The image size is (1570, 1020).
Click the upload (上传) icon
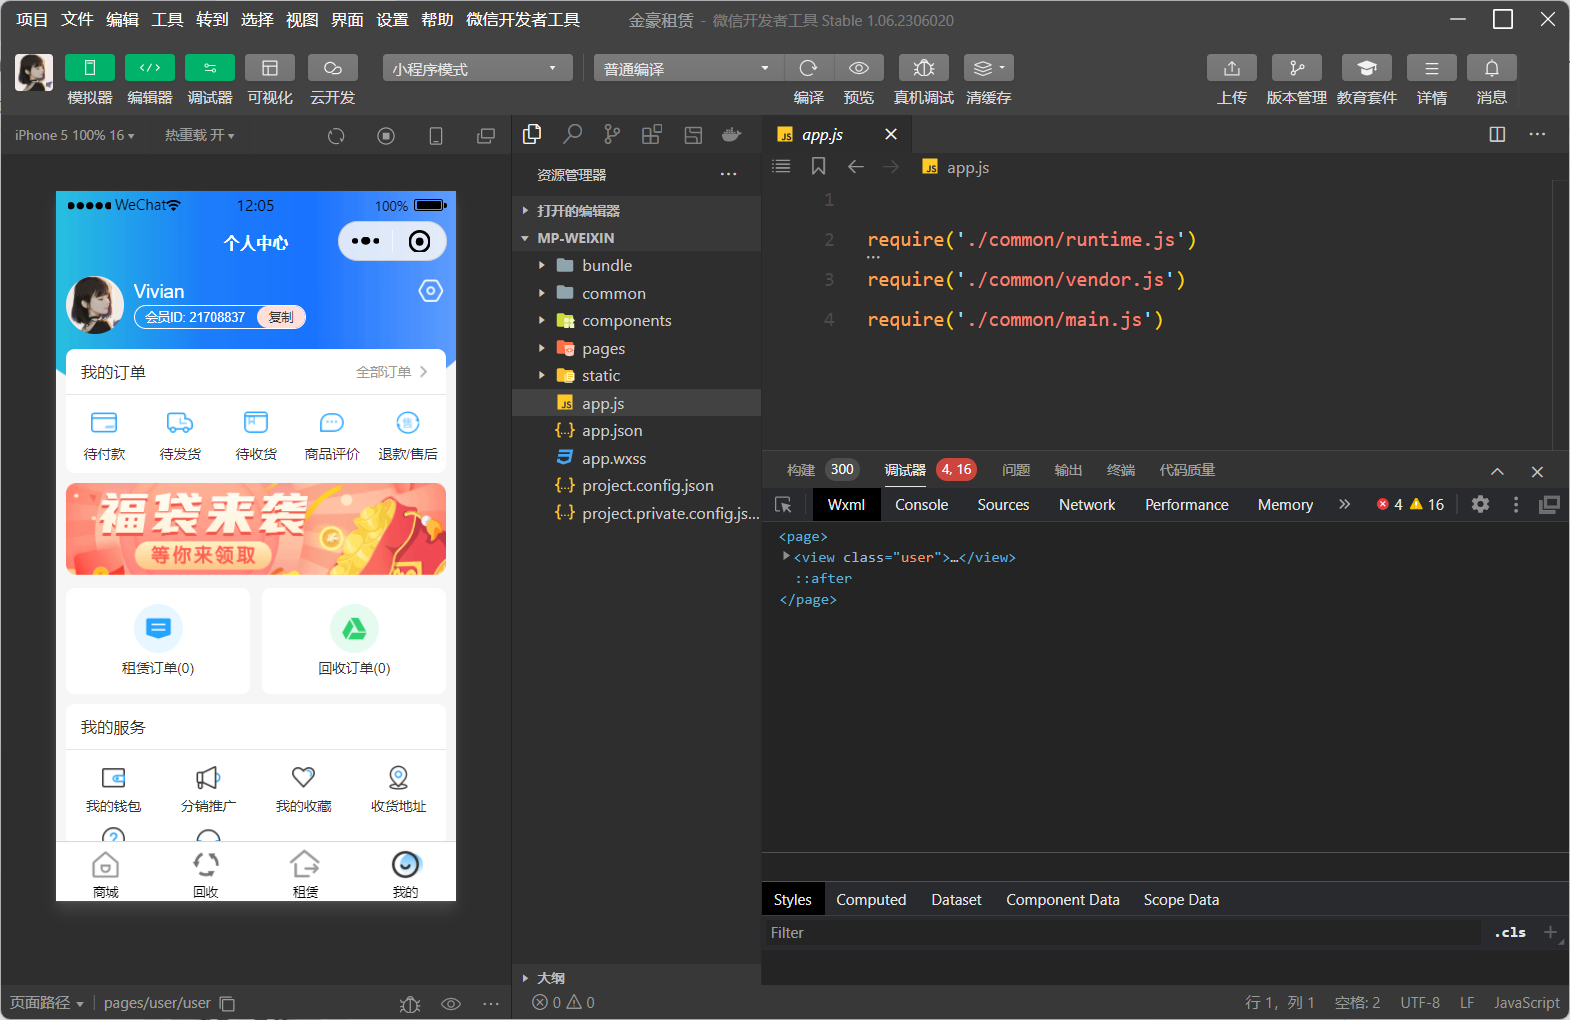click(1232, 68)
